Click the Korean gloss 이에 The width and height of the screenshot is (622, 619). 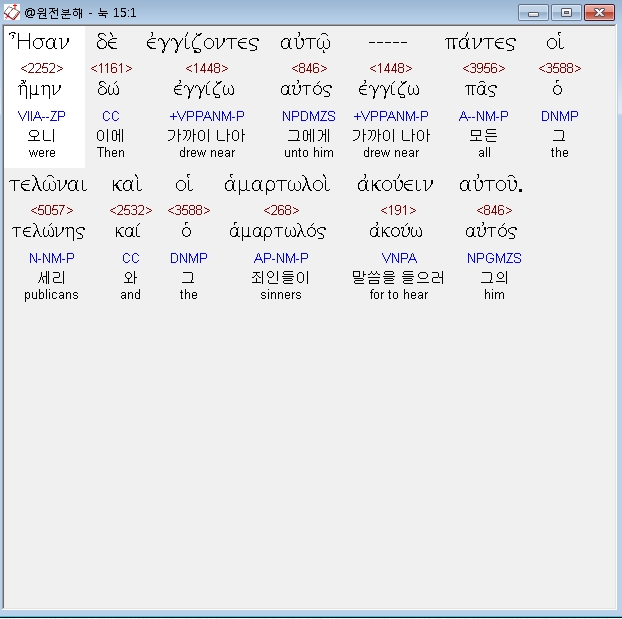(x=110, y=136)
